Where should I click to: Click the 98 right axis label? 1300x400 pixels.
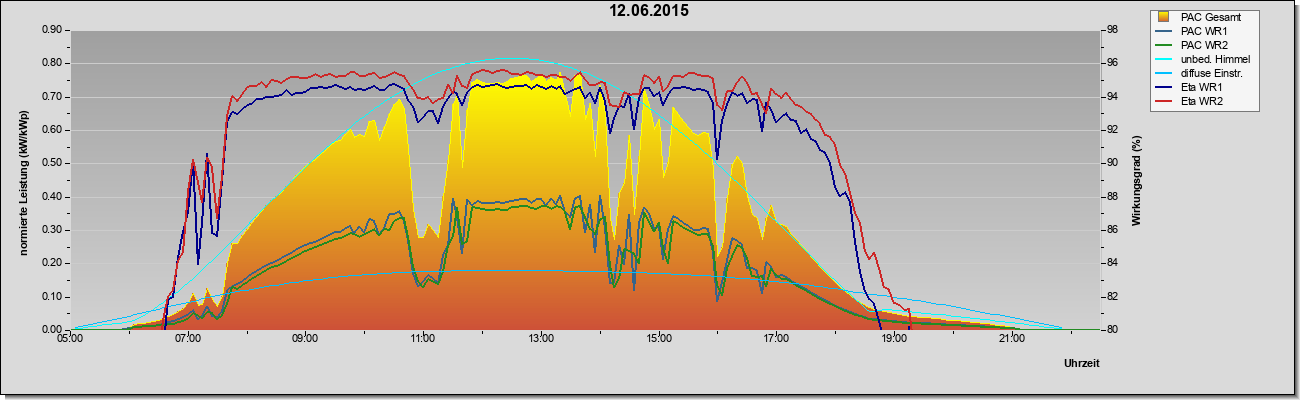(x=1103, y=30)
